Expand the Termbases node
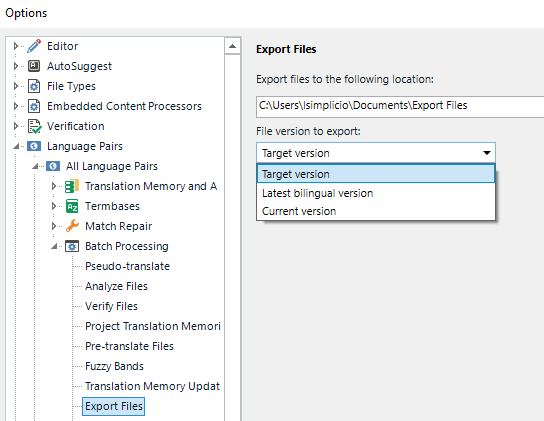 tap(53, 206)
